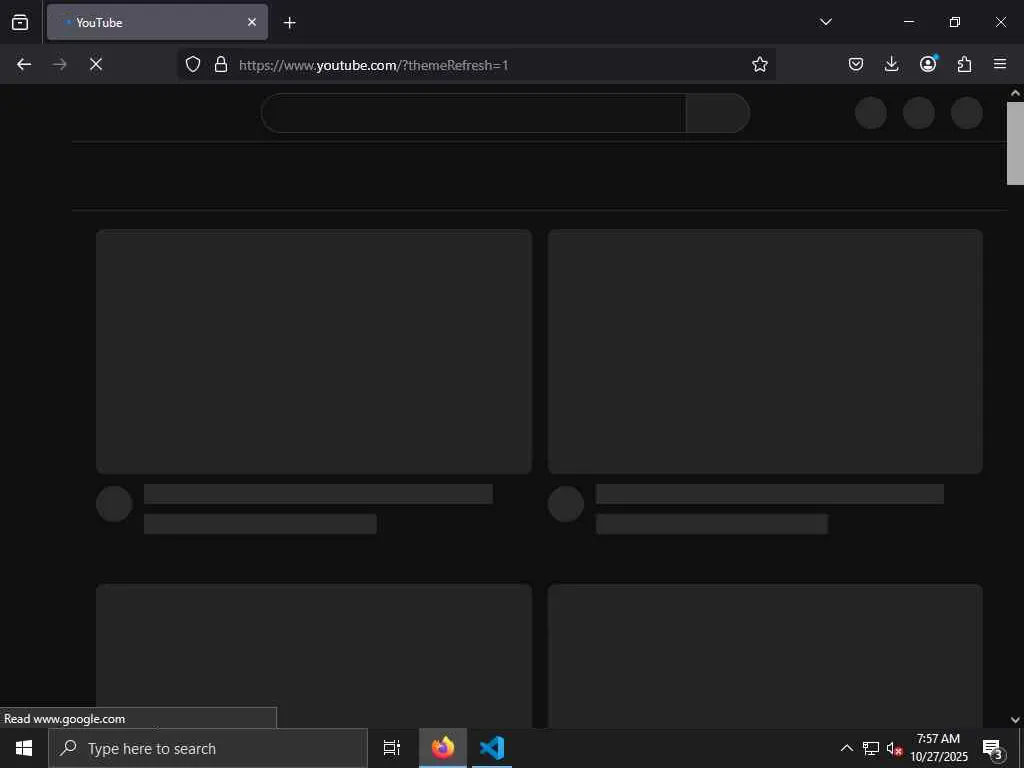Go back one page
The image size is (1024, 768).
pos(24,64)
